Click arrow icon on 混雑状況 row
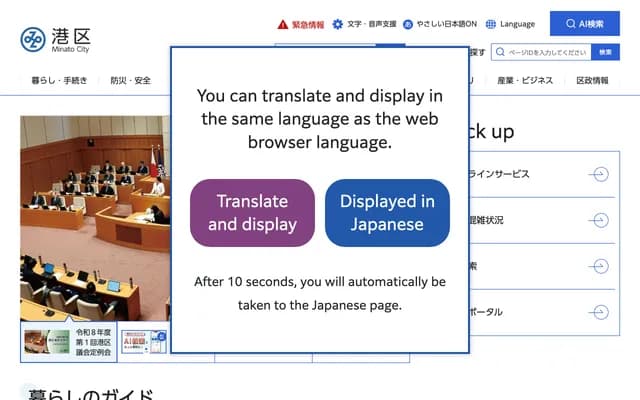 [x=599, y=220]
